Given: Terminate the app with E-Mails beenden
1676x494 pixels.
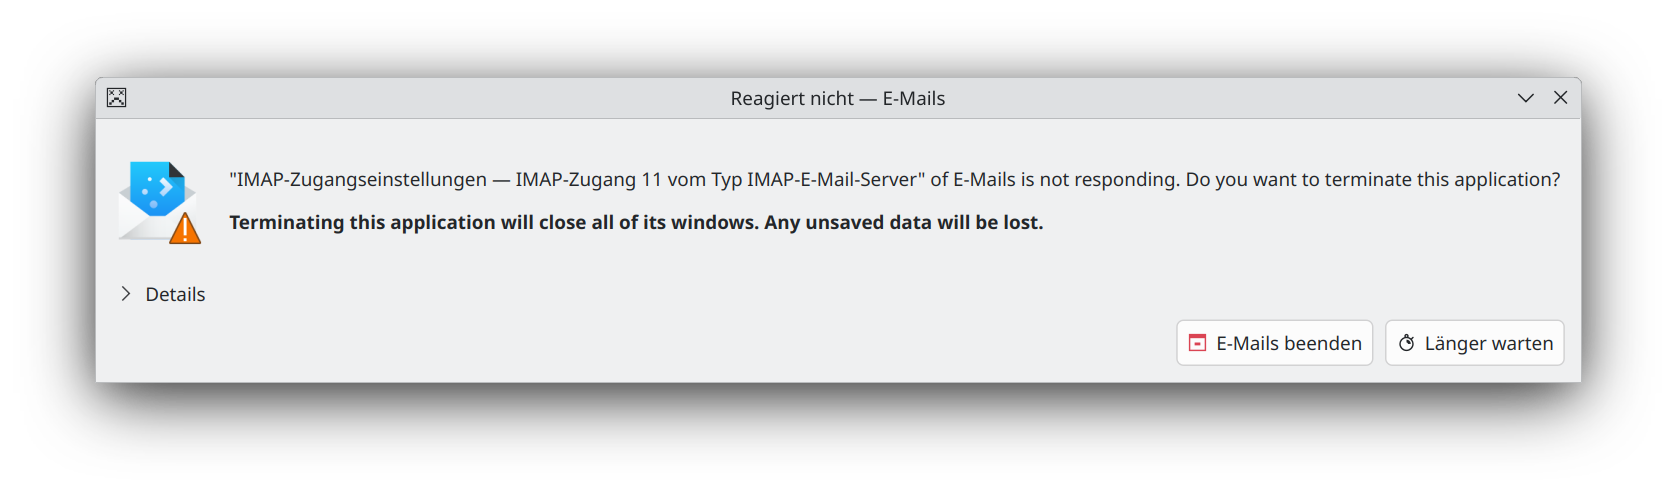Looking at the screenshot, I should click(1275, 343).
